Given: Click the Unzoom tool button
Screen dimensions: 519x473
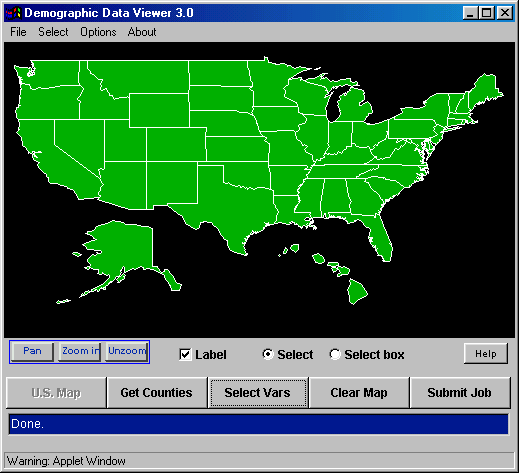Looking at the screenshot, I should tap(127, 351).
